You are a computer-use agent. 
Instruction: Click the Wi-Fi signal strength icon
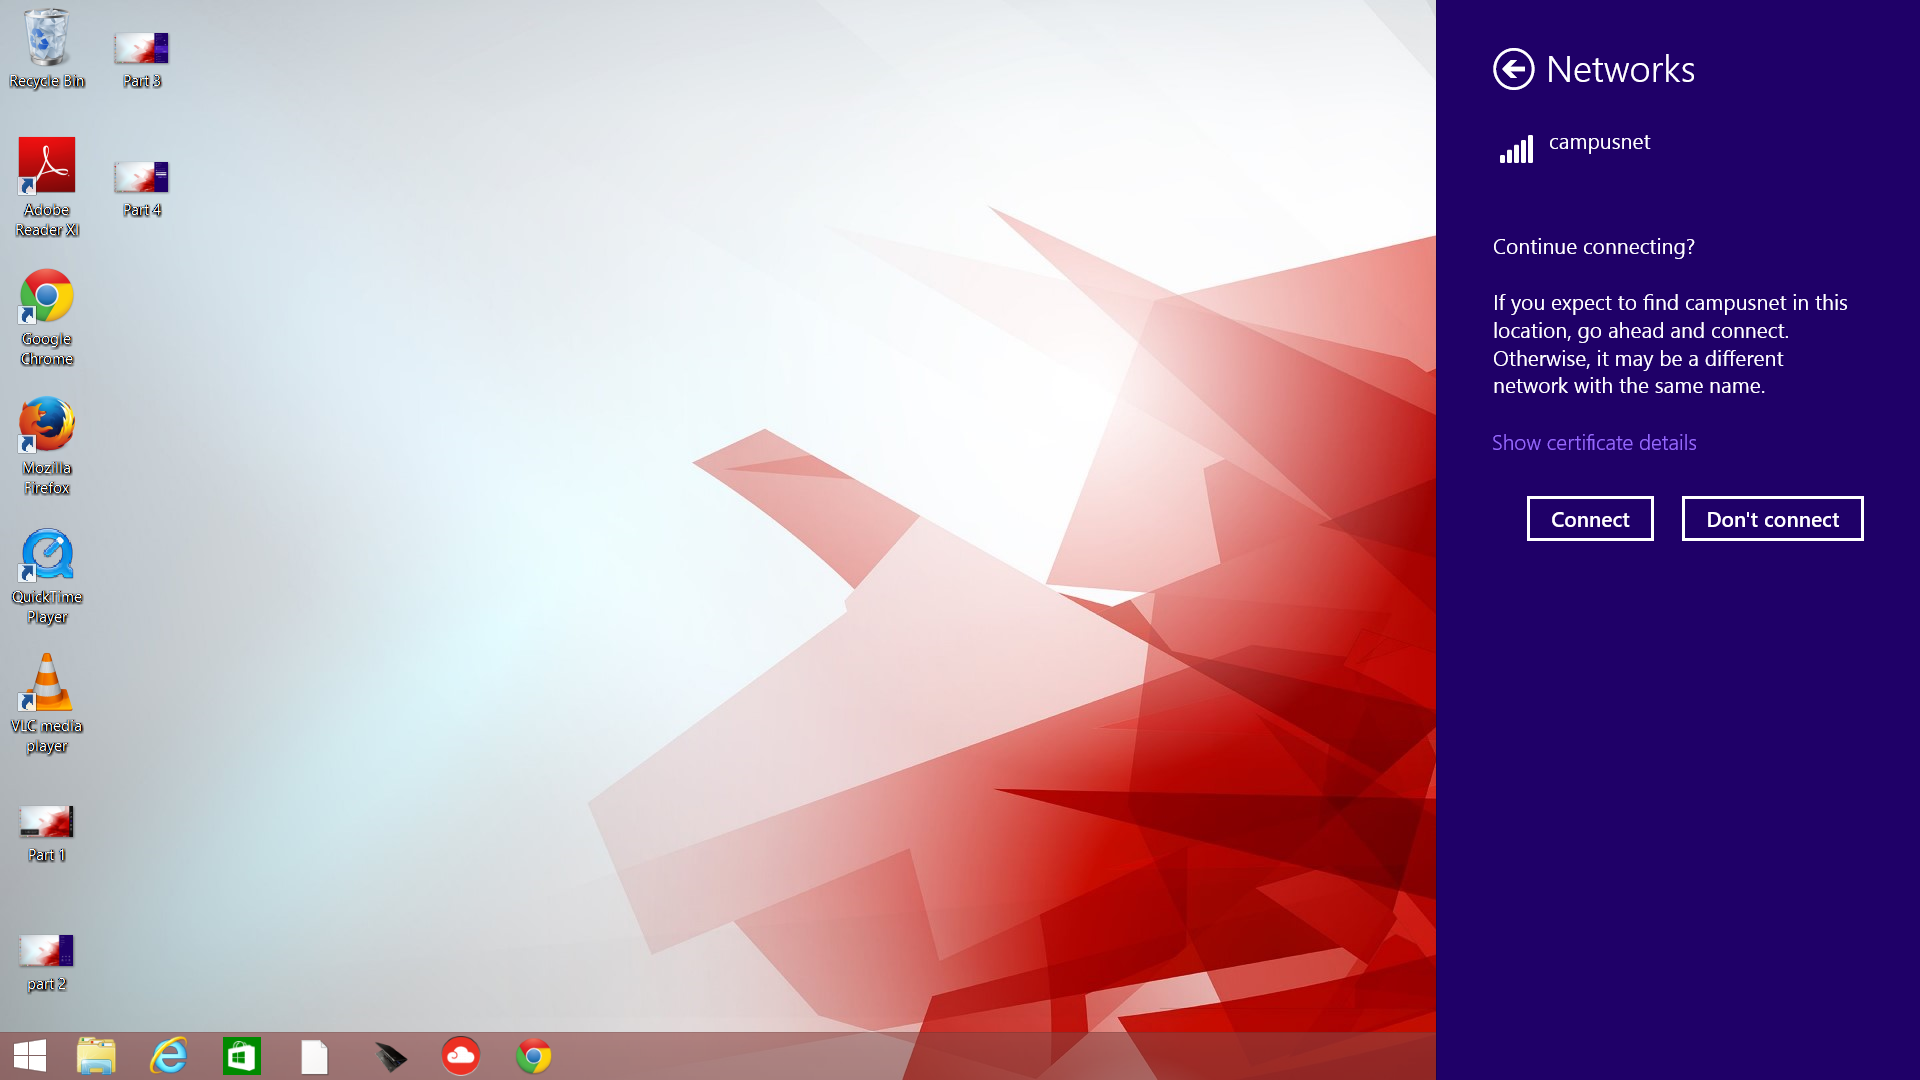click(x=1516, y=150)
